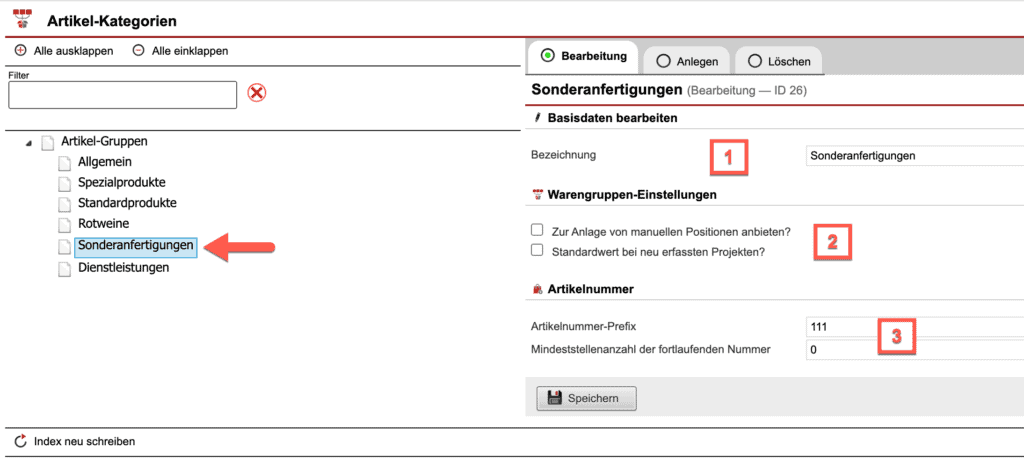Select the Allgemein category

(106, 162)
